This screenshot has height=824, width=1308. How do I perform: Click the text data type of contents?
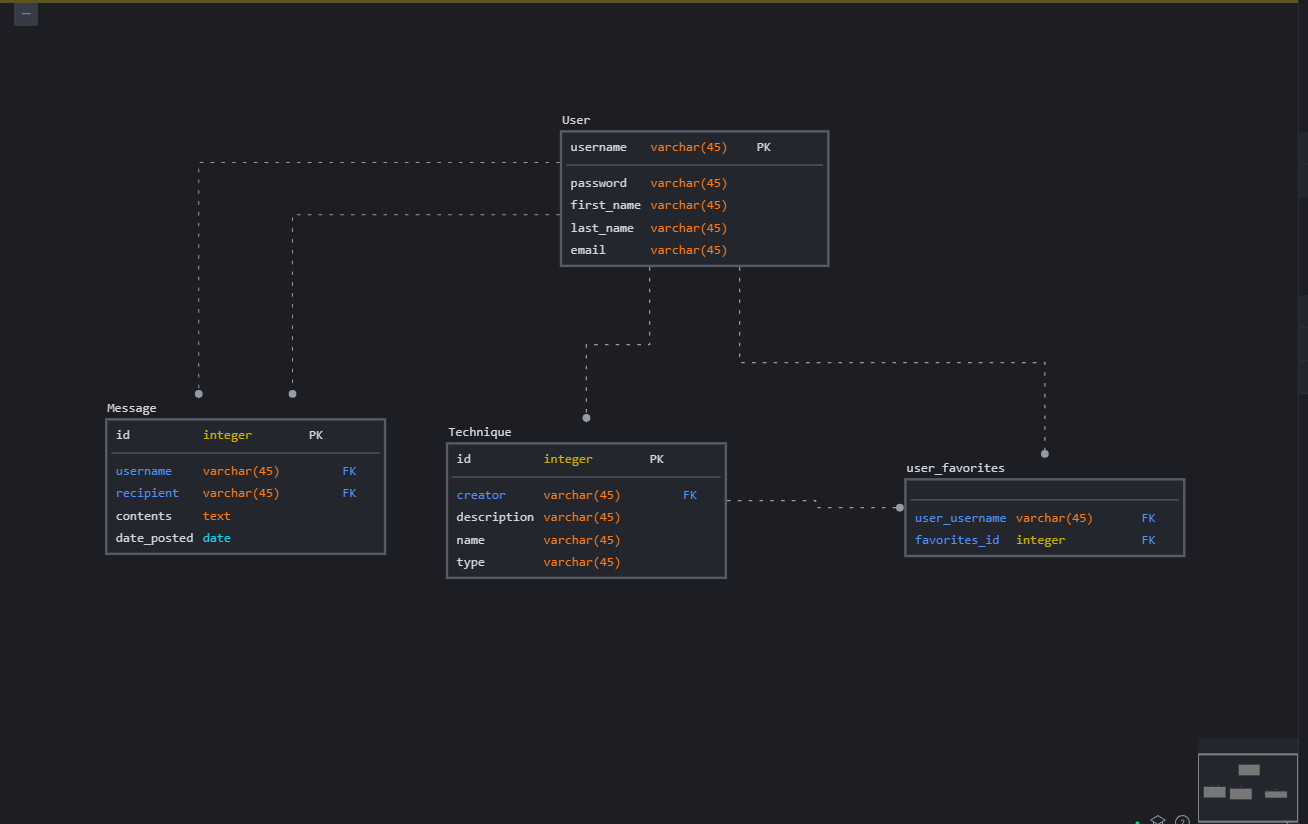217,516
